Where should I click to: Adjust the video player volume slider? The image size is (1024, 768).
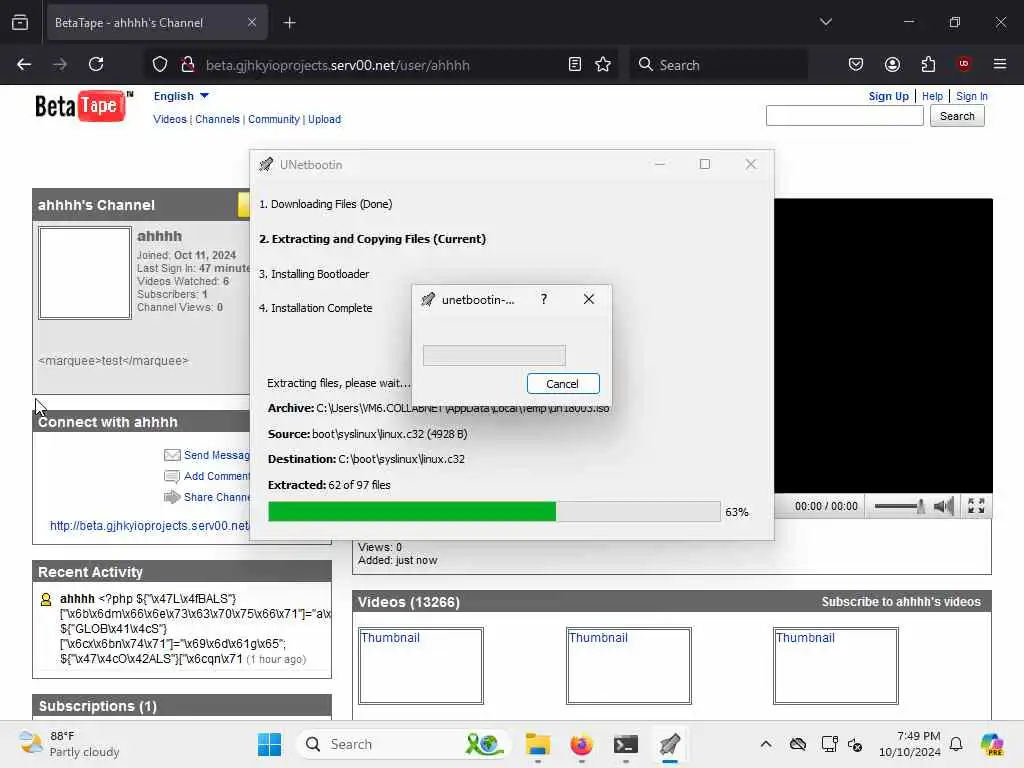tap(899, 505)
